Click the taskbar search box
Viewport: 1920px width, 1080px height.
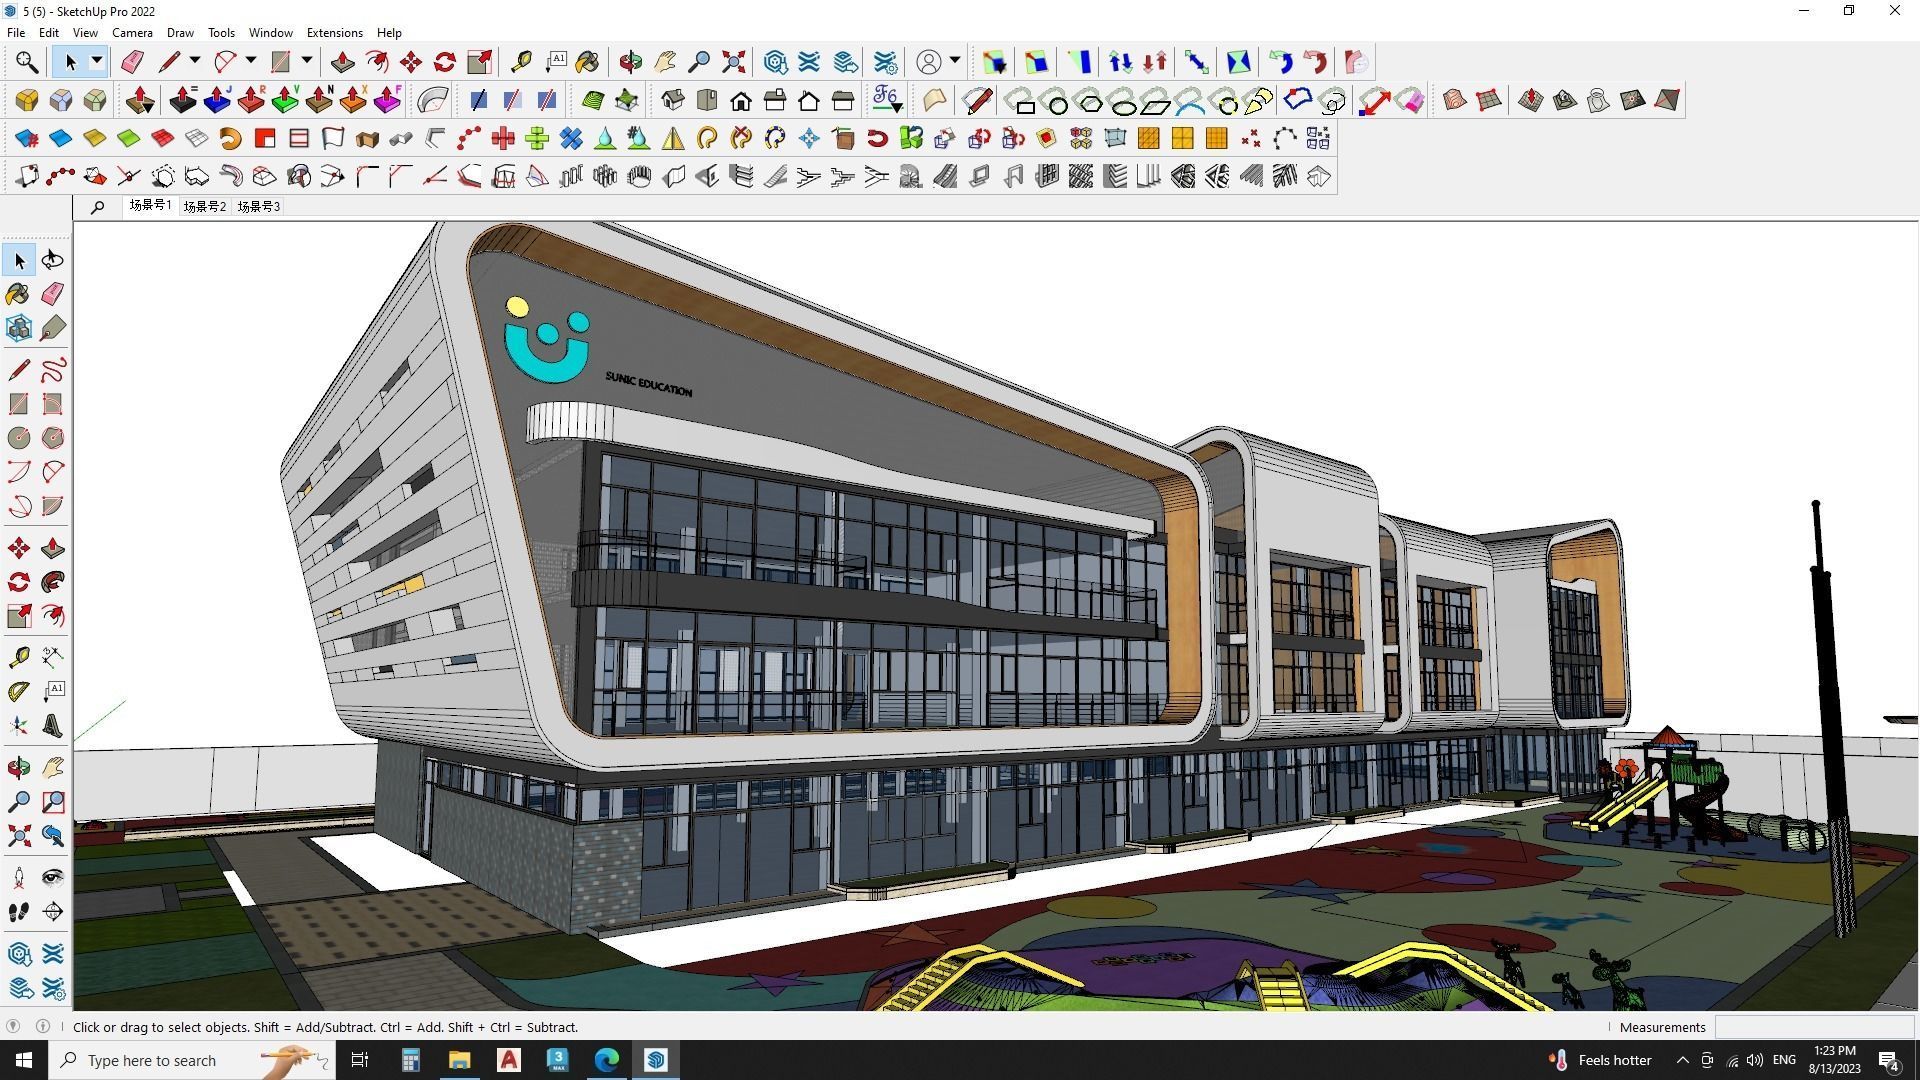pos(190,1060)
